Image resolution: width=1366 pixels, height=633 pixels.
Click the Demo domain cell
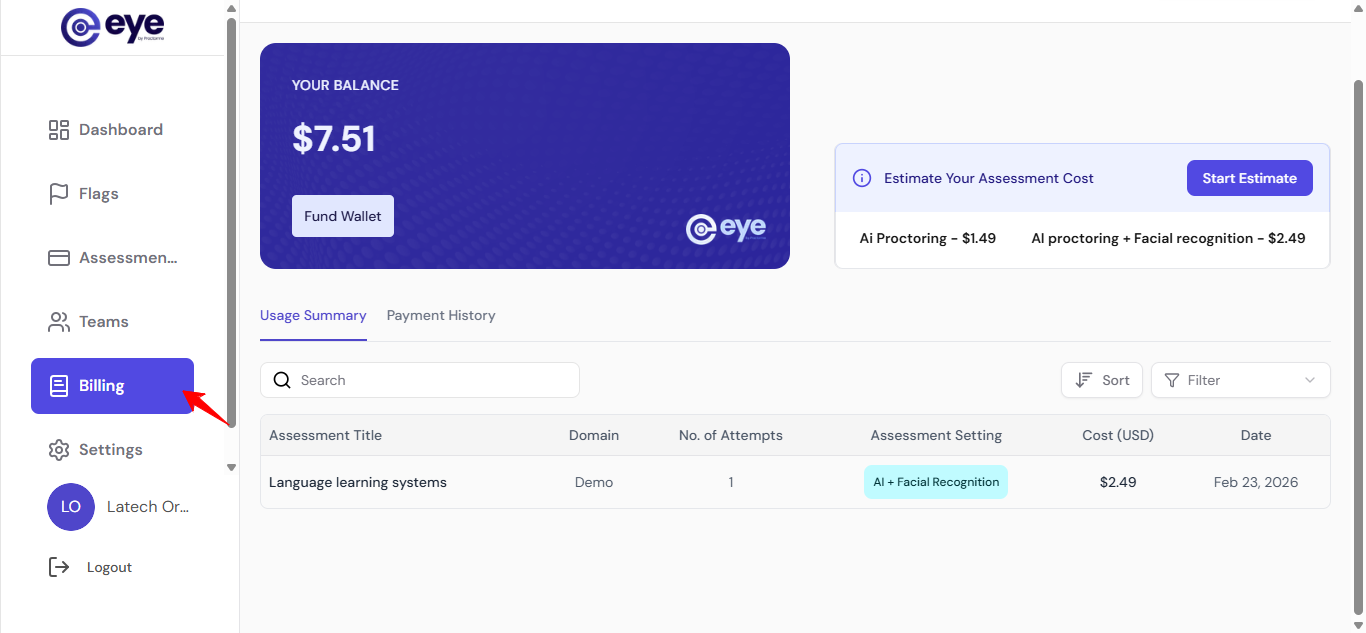(594, 482)
